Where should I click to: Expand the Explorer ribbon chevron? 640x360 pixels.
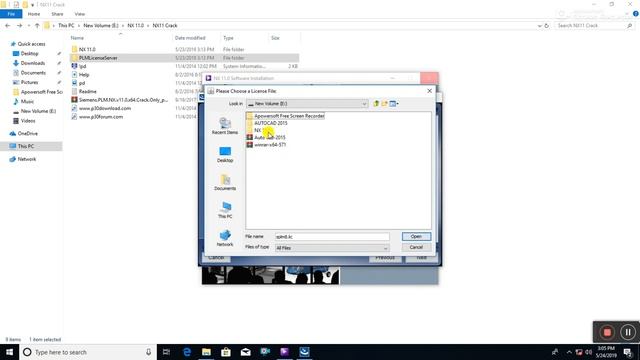click(627, 14)
